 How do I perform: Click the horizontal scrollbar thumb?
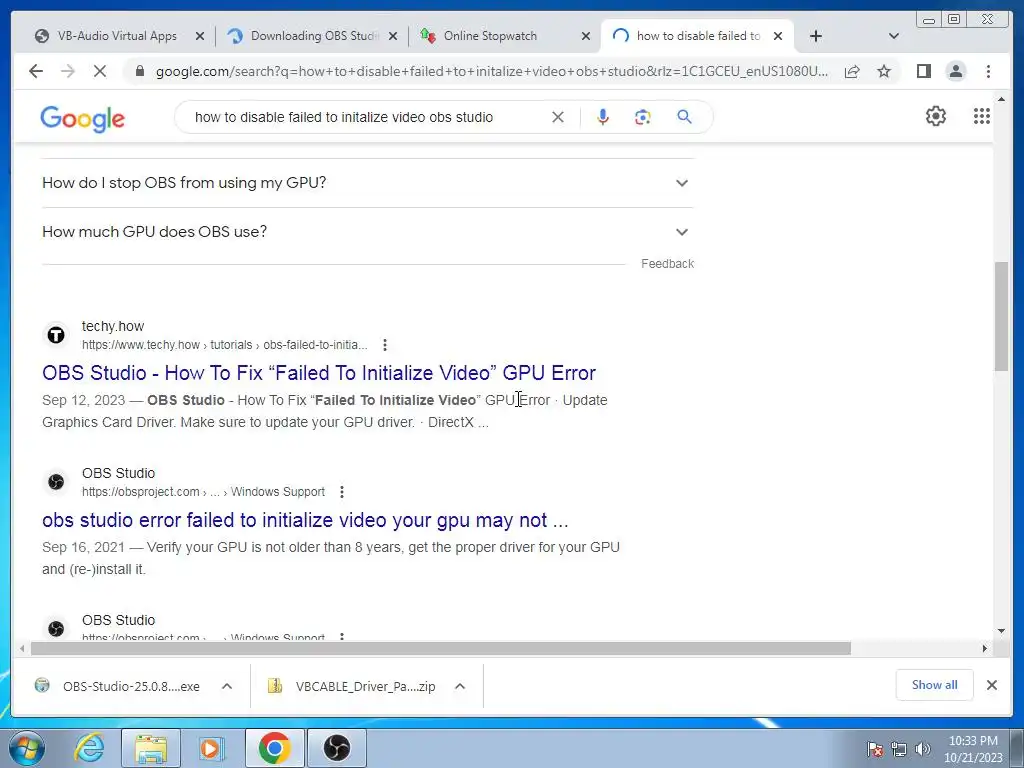(x=441, y=648)
